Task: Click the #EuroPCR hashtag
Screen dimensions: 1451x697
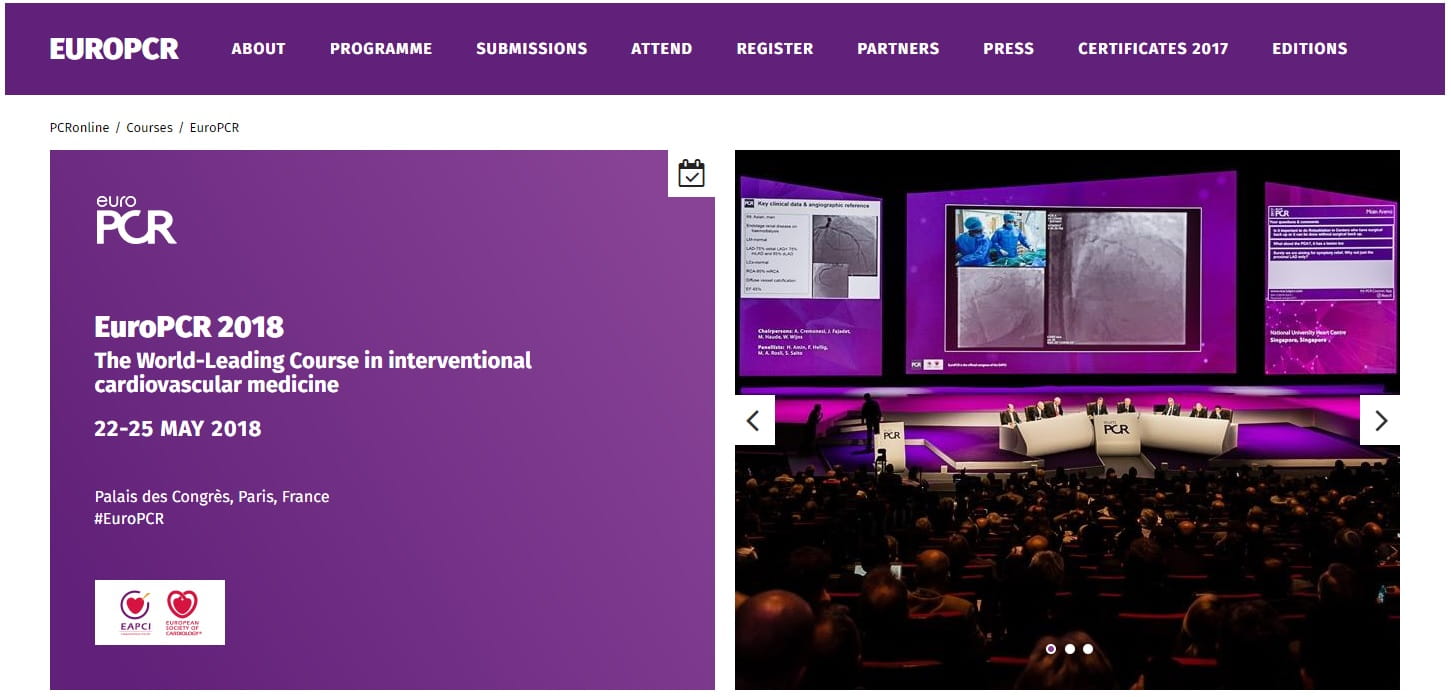Action: tap(129, 519)
